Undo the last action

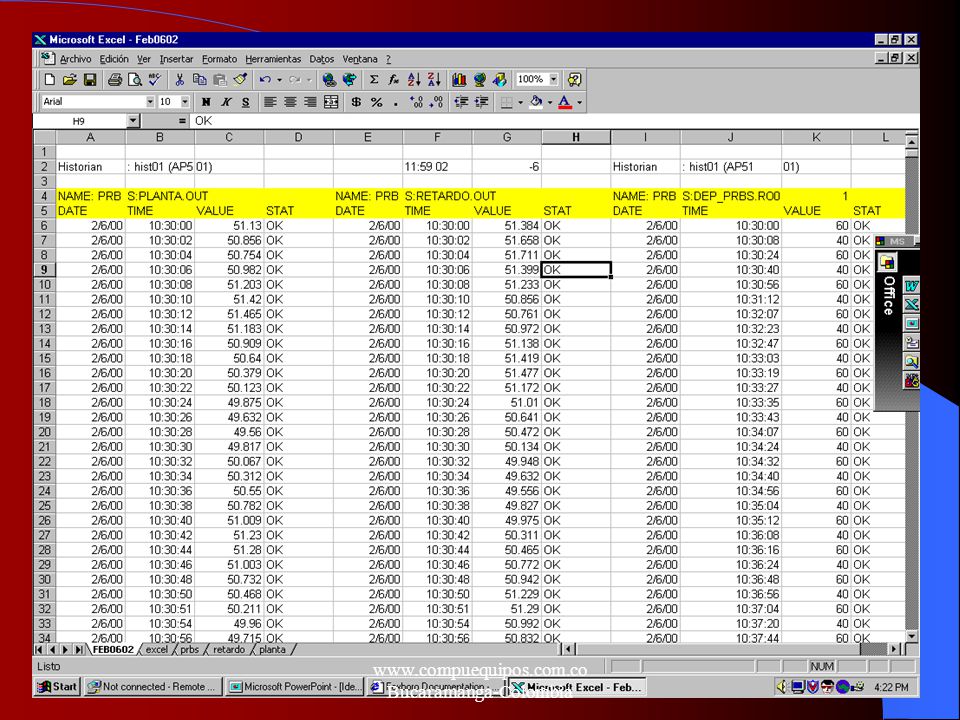[x=265, y=80]
